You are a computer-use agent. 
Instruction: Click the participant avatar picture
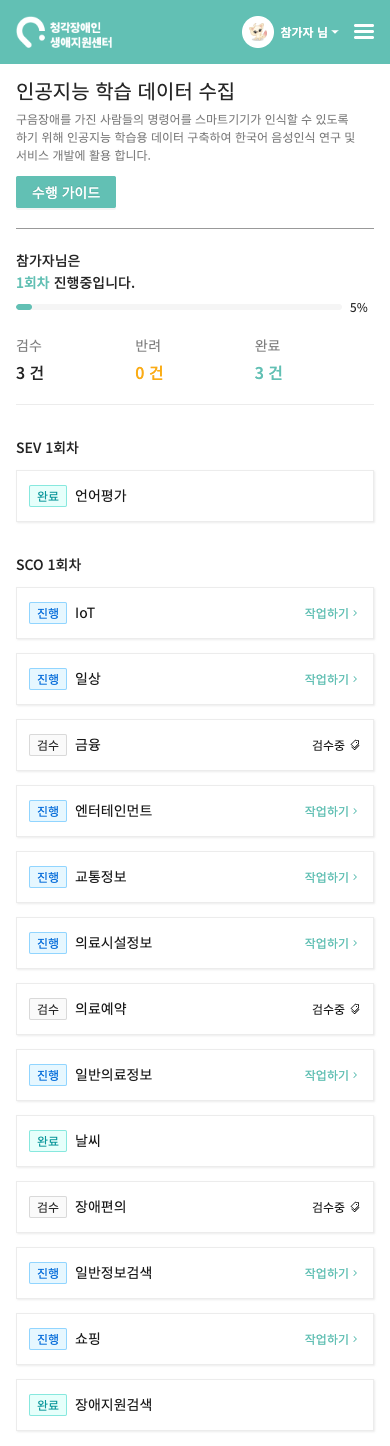click(258, 32)
